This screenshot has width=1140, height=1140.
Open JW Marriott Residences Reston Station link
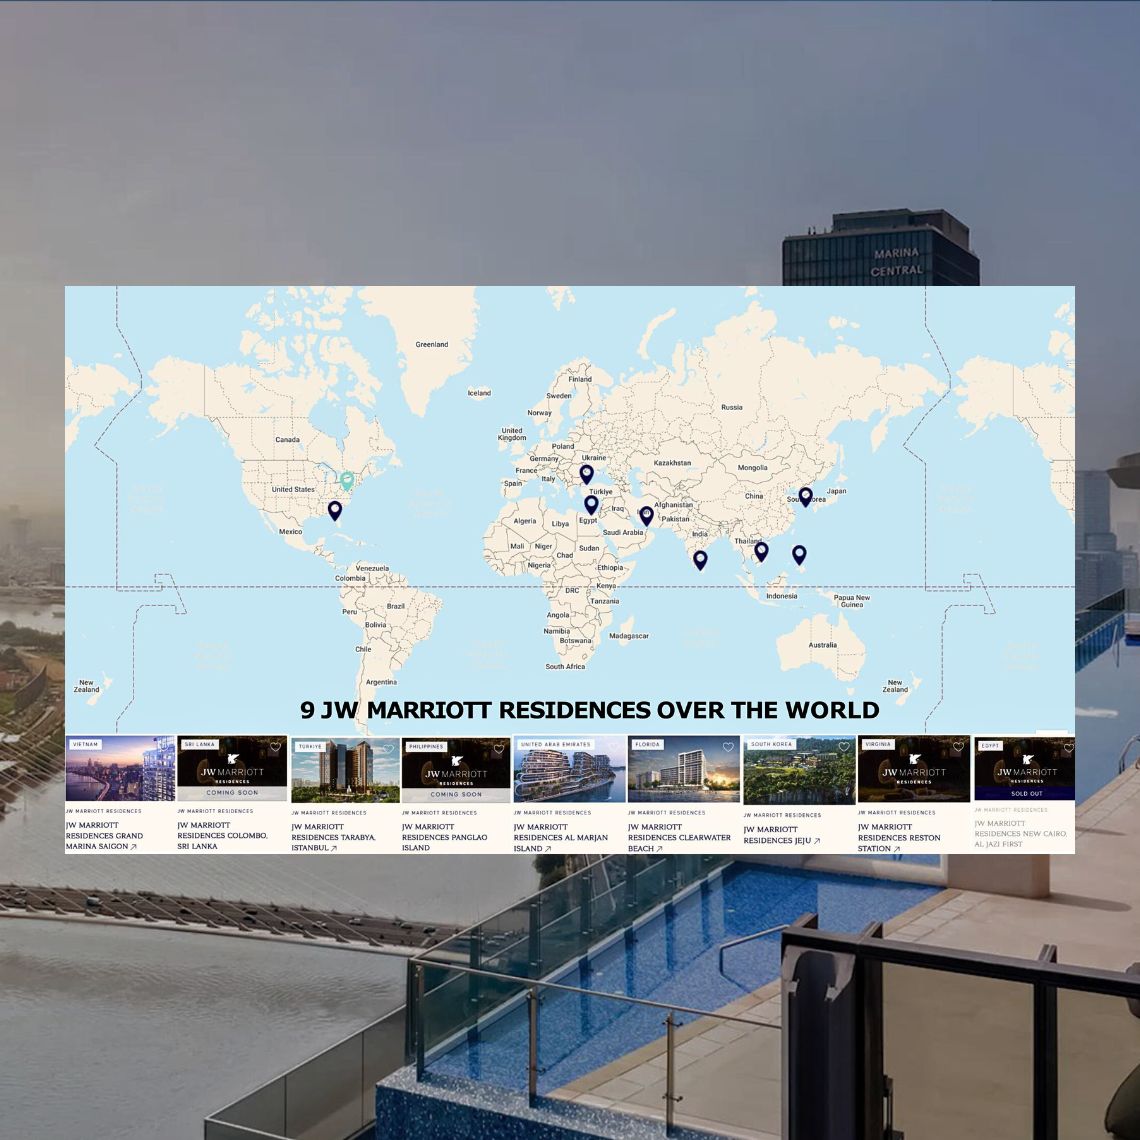pyautogui.click(x=899, y=838)
